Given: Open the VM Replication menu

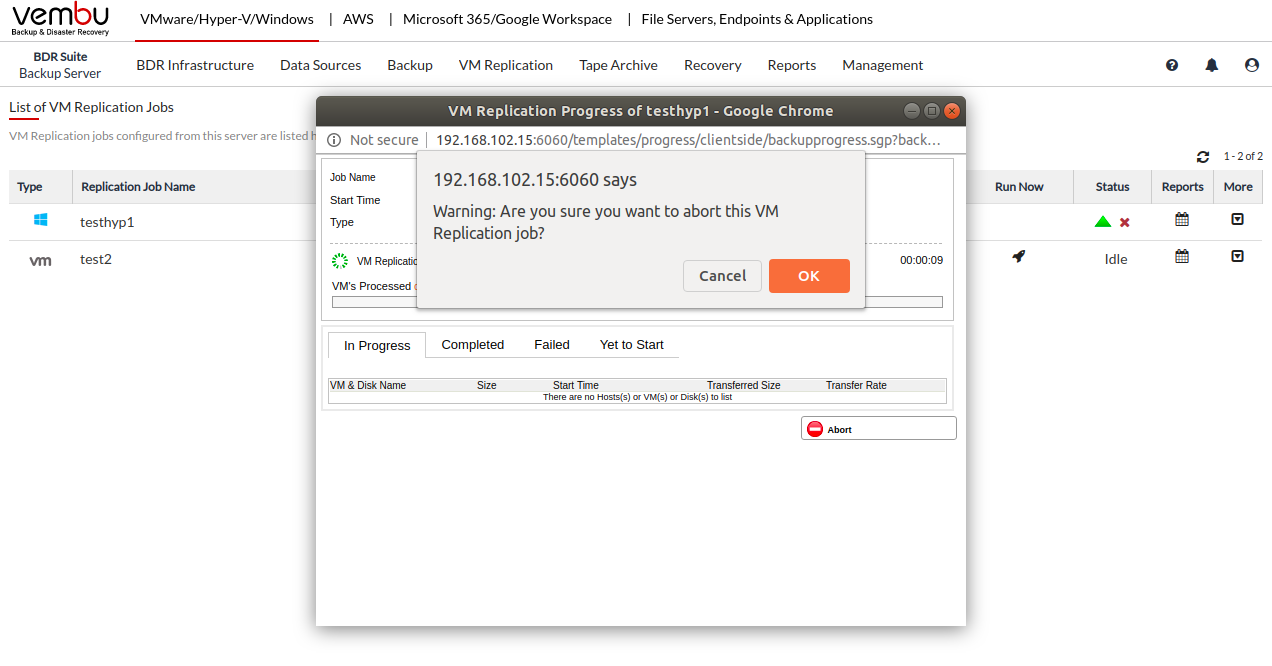Looking at the screenshot, I should coord(505,65).
